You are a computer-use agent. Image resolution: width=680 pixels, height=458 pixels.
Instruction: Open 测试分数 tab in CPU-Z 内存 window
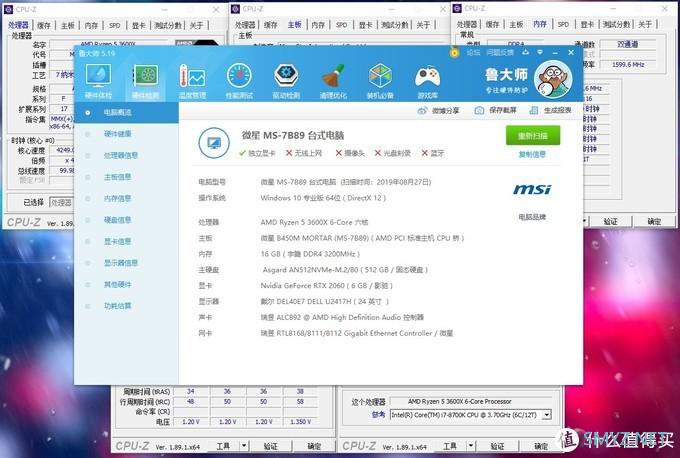tap(616, 25)
